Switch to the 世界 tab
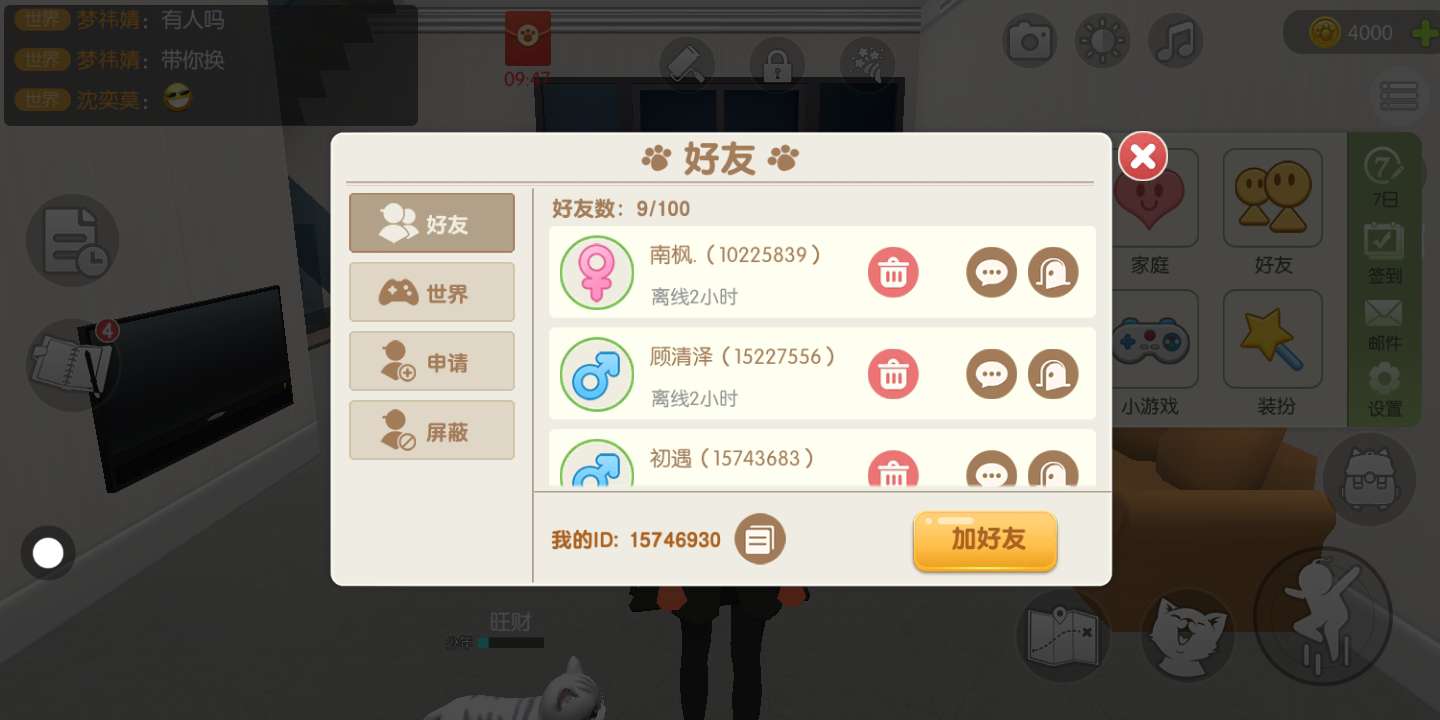 [432, 293]
